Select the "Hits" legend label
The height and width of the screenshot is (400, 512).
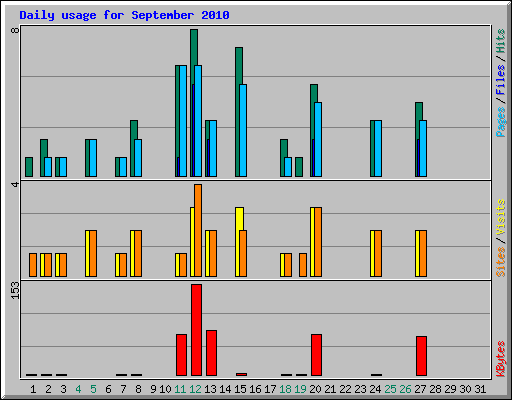pos(500,41)
